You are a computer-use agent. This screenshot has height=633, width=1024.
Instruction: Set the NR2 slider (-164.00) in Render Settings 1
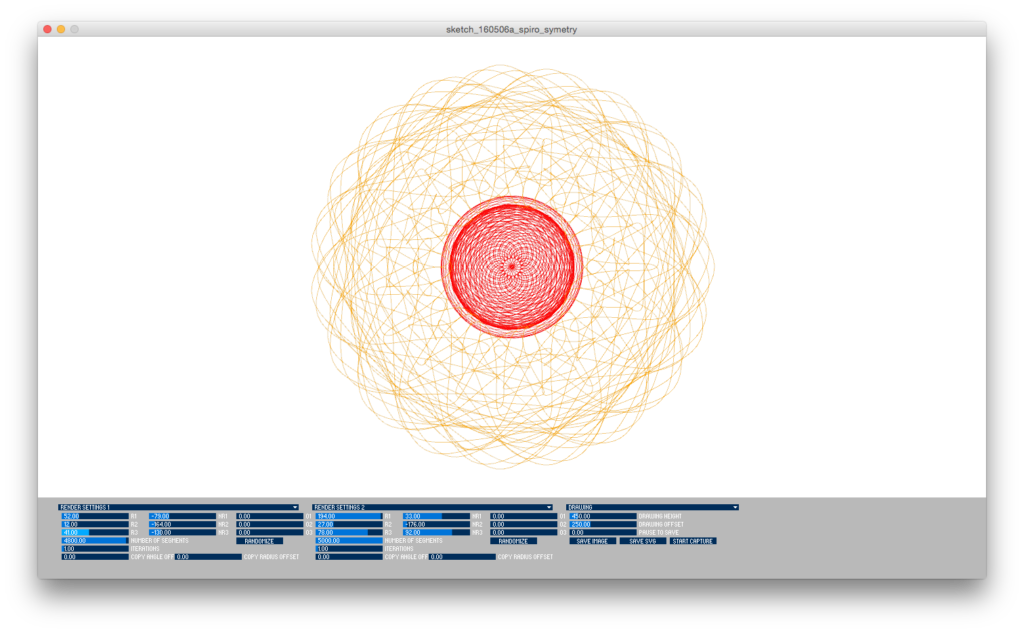point(182,525)
